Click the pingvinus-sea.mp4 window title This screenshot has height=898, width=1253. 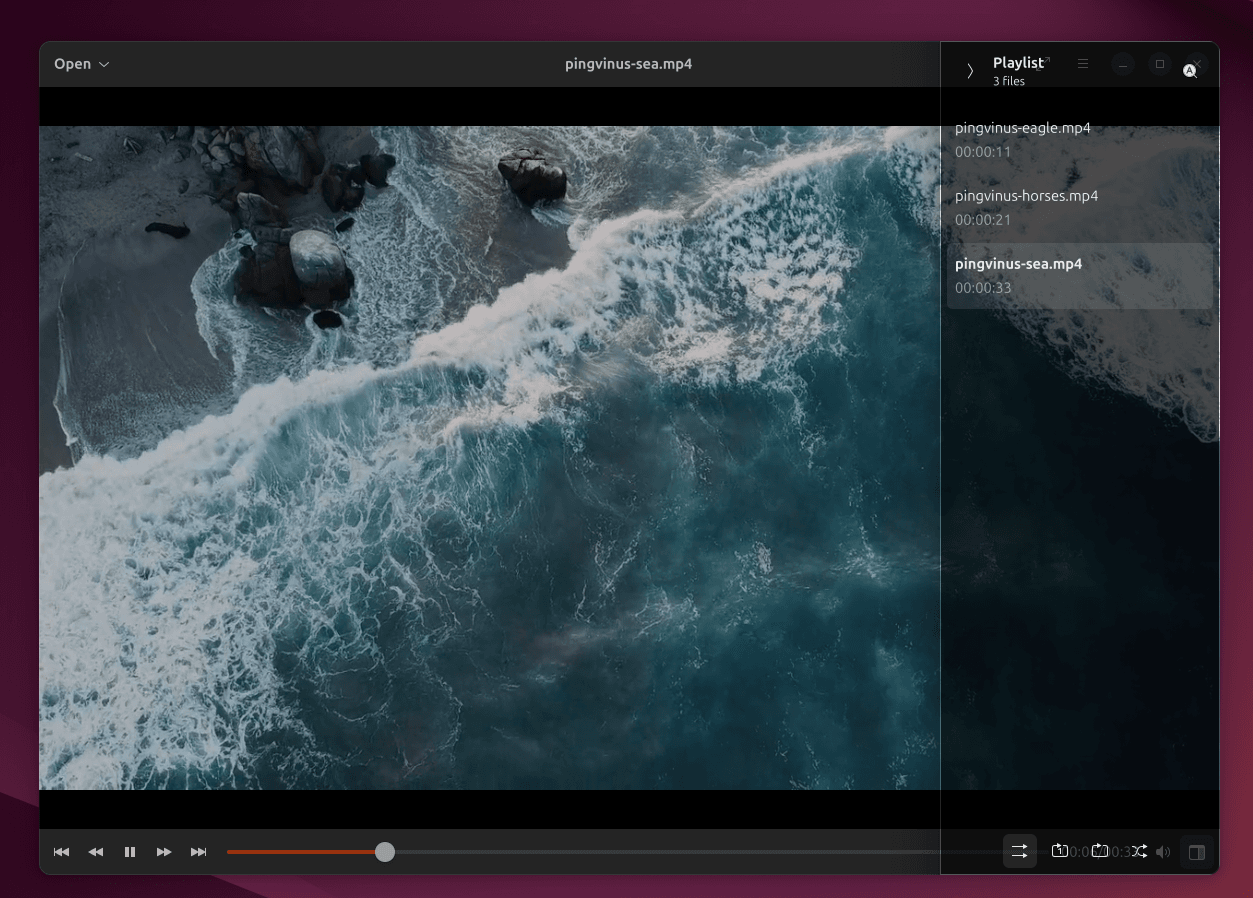(x=629, y=64)
